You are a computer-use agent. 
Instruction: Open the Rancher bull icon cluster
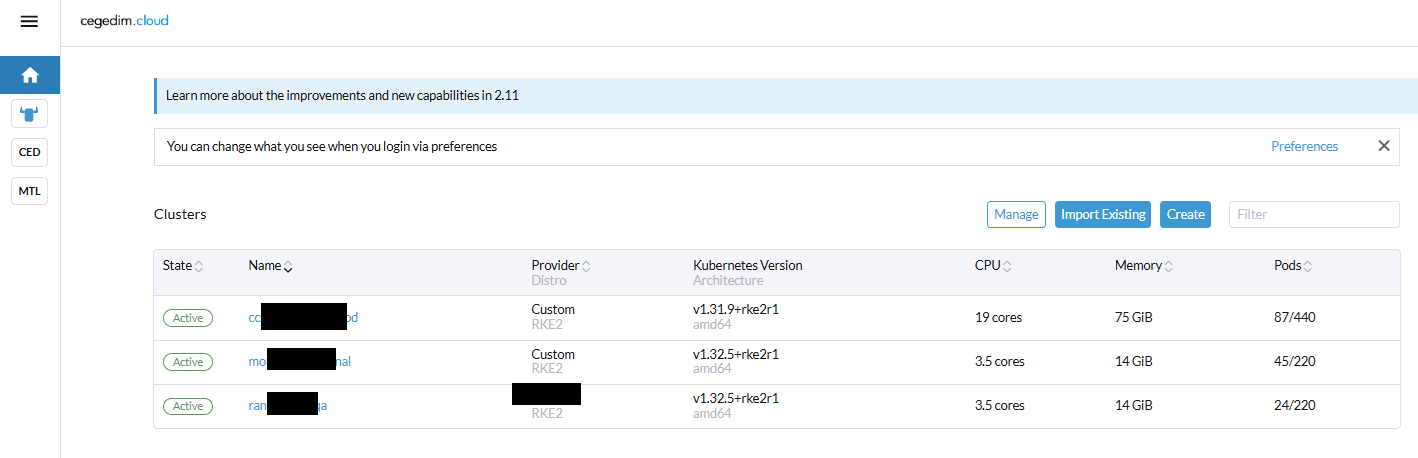coord(30,113)
